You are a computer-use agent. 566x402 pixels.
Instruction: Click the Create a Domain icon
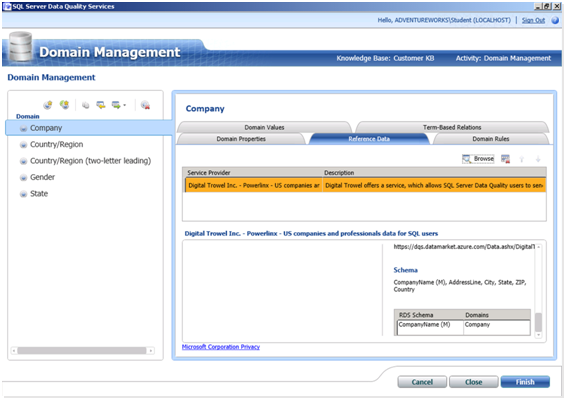click(47, 105)
